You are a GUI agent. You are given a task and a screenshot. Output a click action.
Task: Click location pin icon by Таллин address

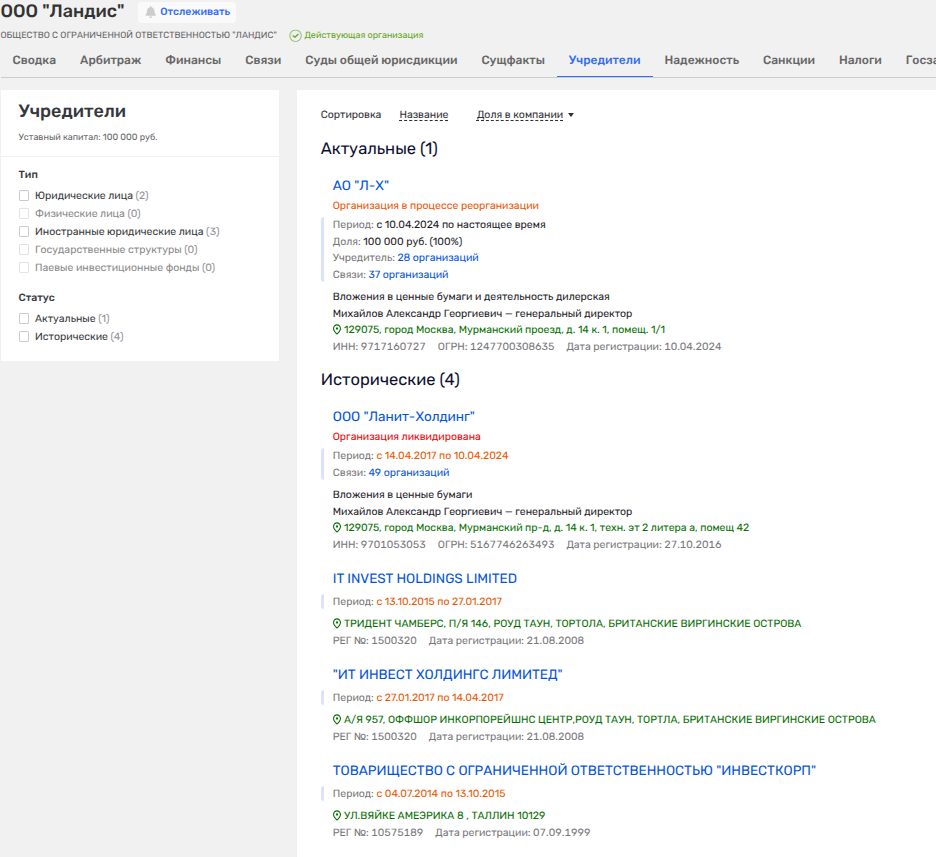point(337,816)
